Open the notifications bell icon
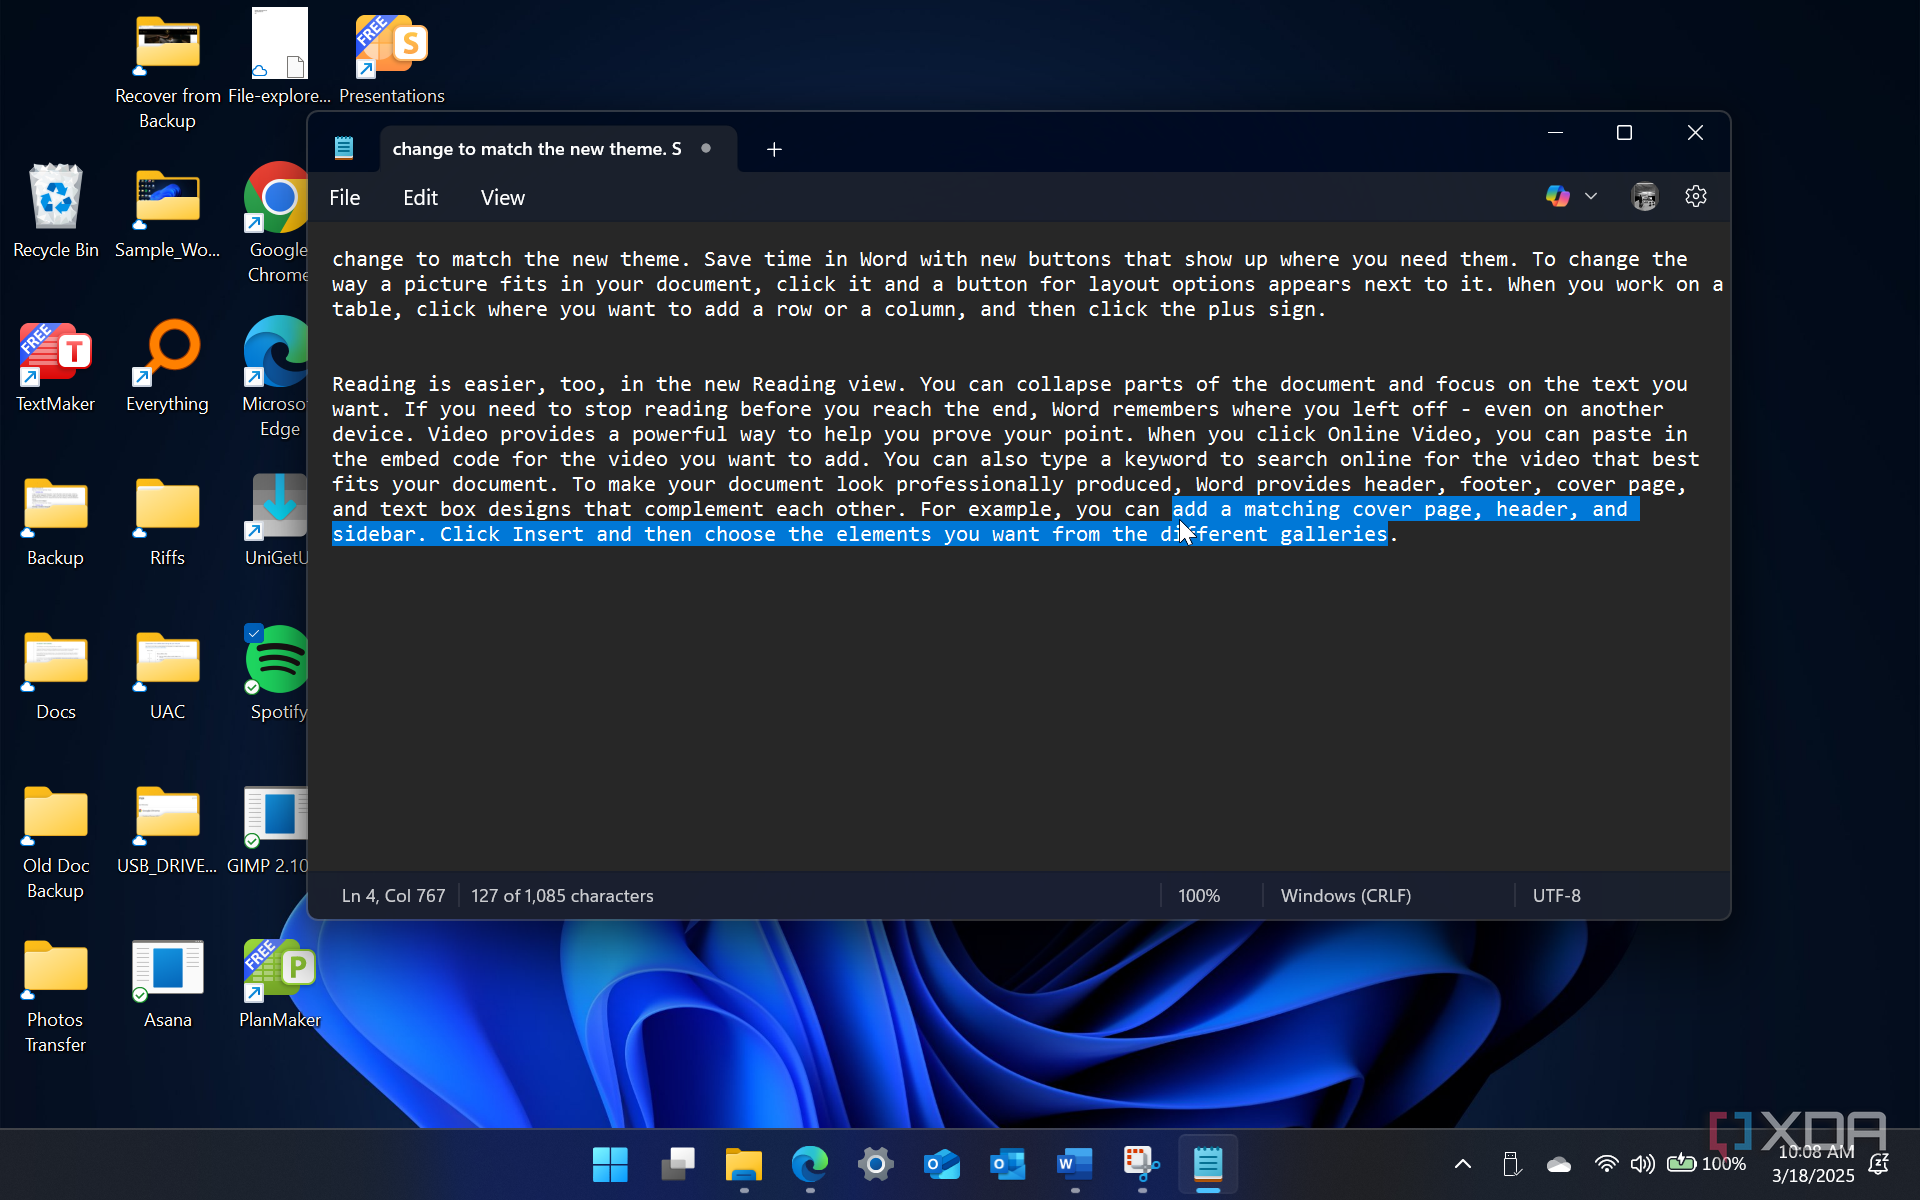The width and height of the screenshot is (1920, 1200). click(1879, 1164)
